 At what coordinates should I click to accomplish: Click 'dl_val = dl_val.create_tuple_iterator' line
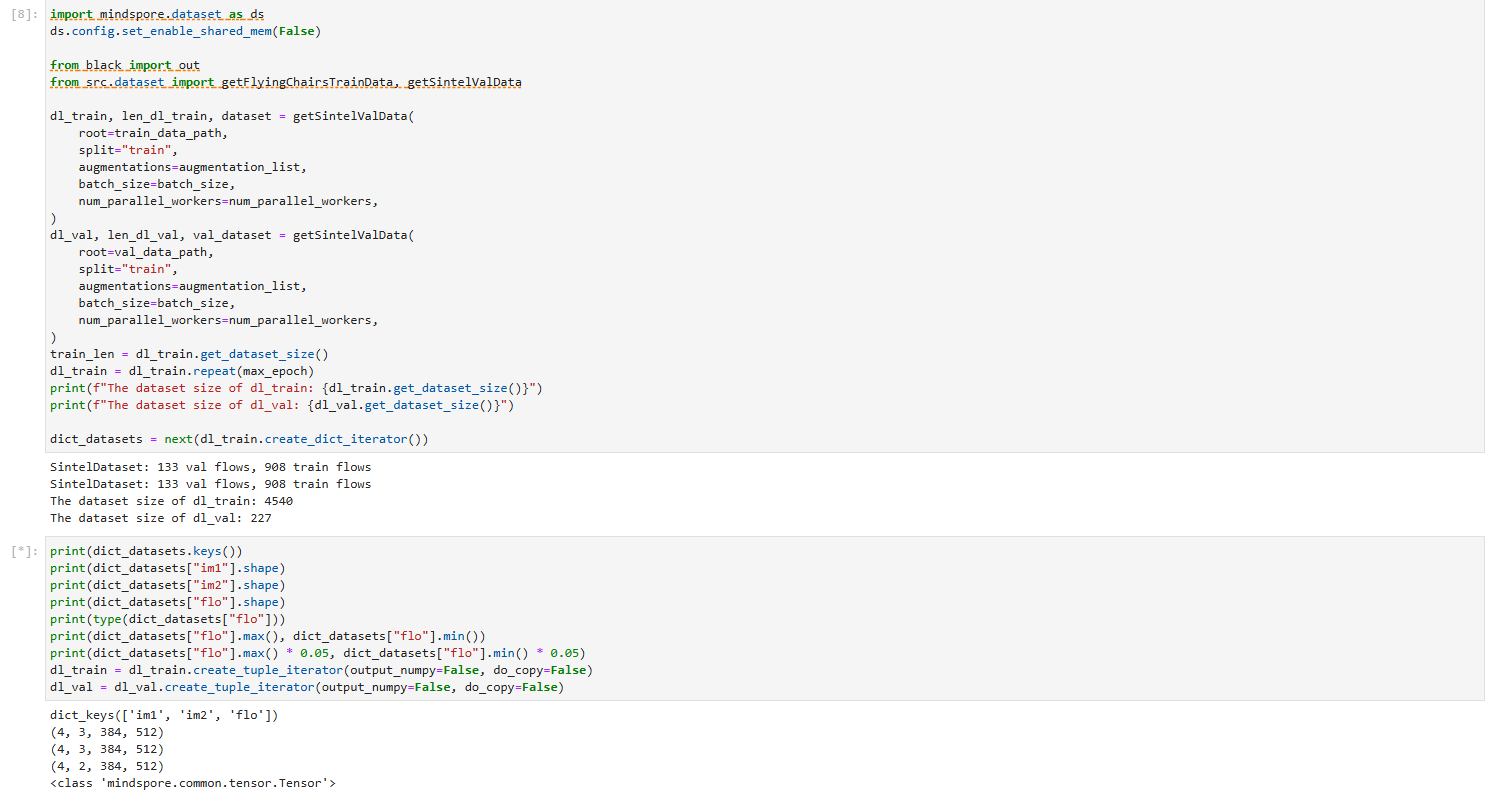click(x=307, y=687)
